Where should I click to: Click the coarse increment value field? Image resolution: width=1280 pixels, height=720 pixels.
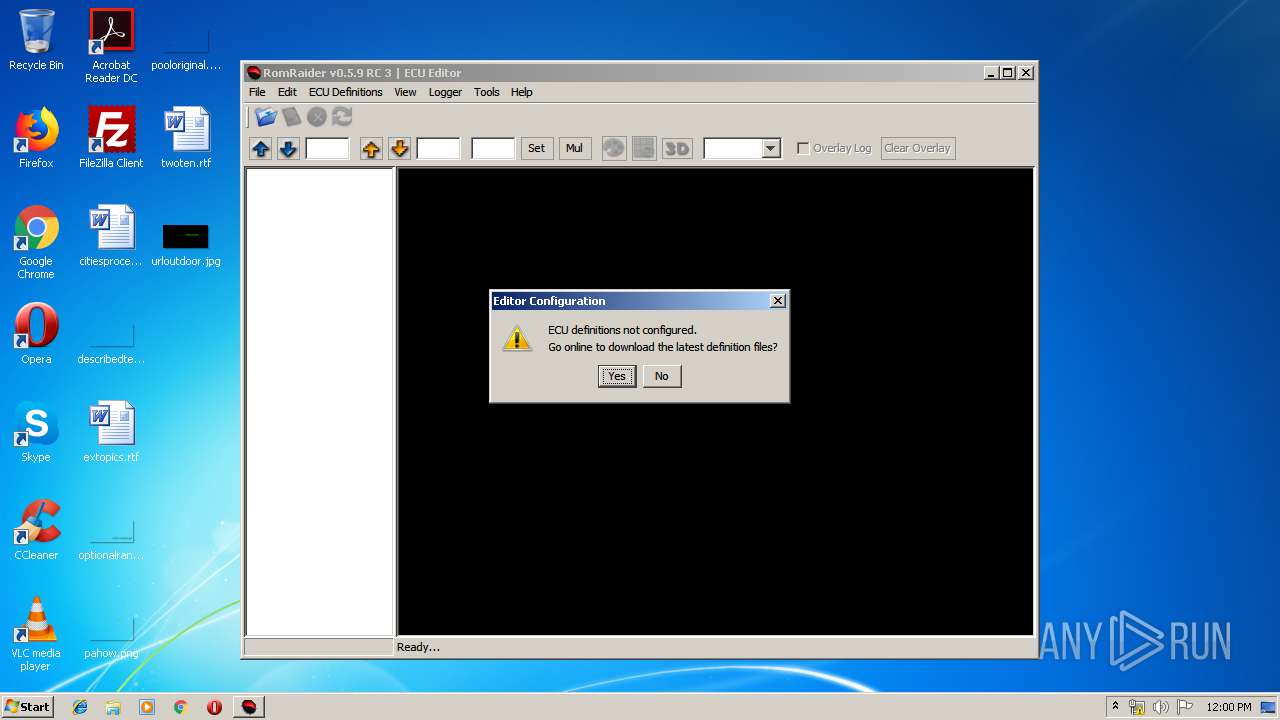click(x=438, y=148)
